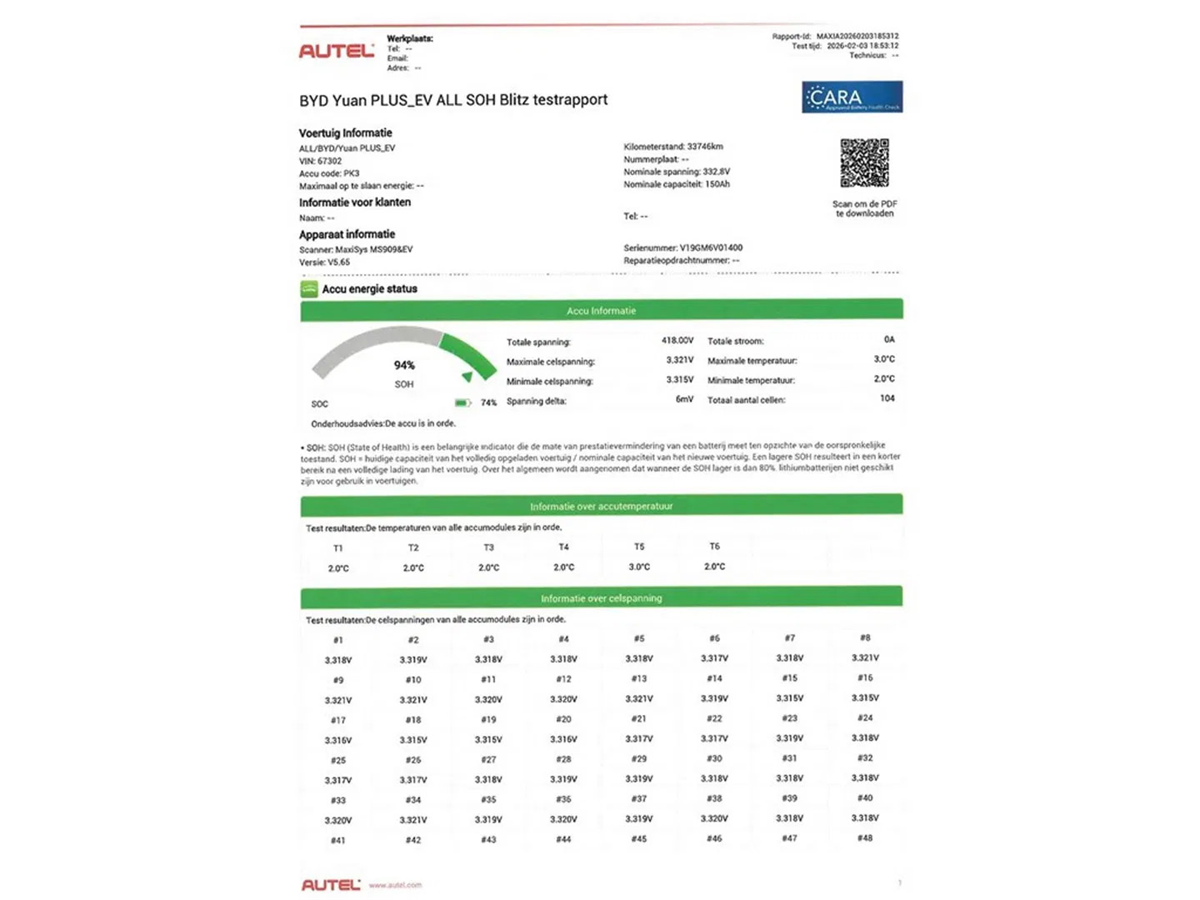Screen dimensions: 1200x900
Task: Click the green triangle pointer on SOH gauge
Action: [x=466, y=375]
